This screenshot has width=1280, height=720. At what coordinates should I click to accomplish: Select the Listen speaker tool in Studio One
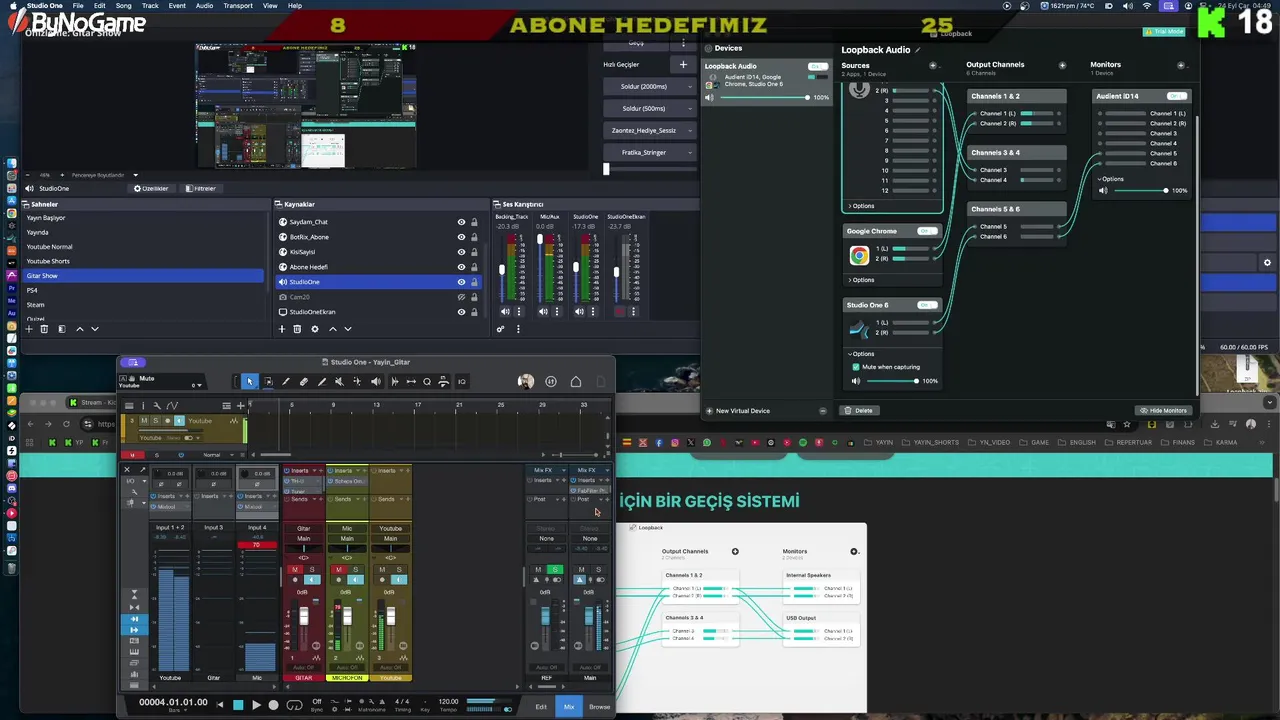pos(376,382)
